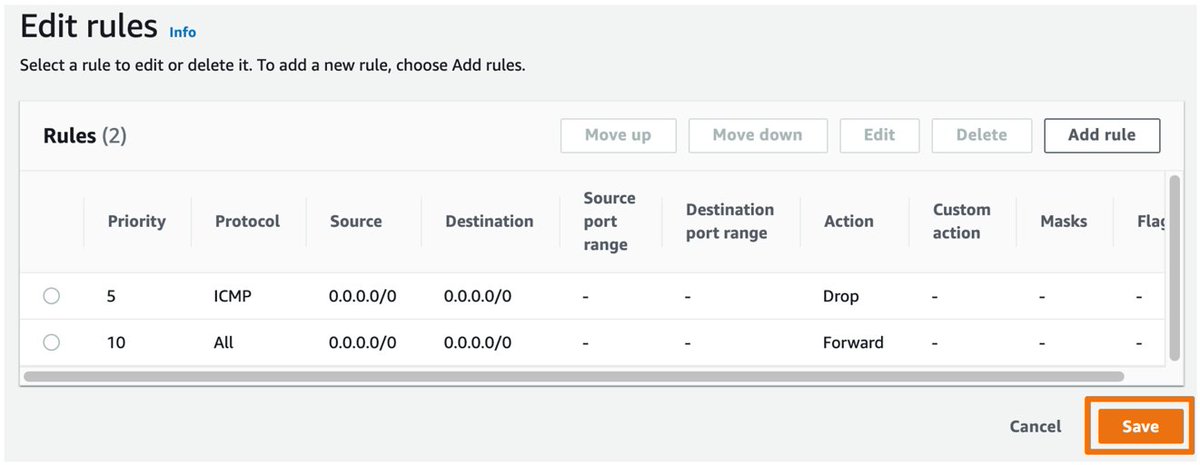The width and height of the screenshot is (1200, 465).
Task: Click the Source column header
Action: [356, 221]
